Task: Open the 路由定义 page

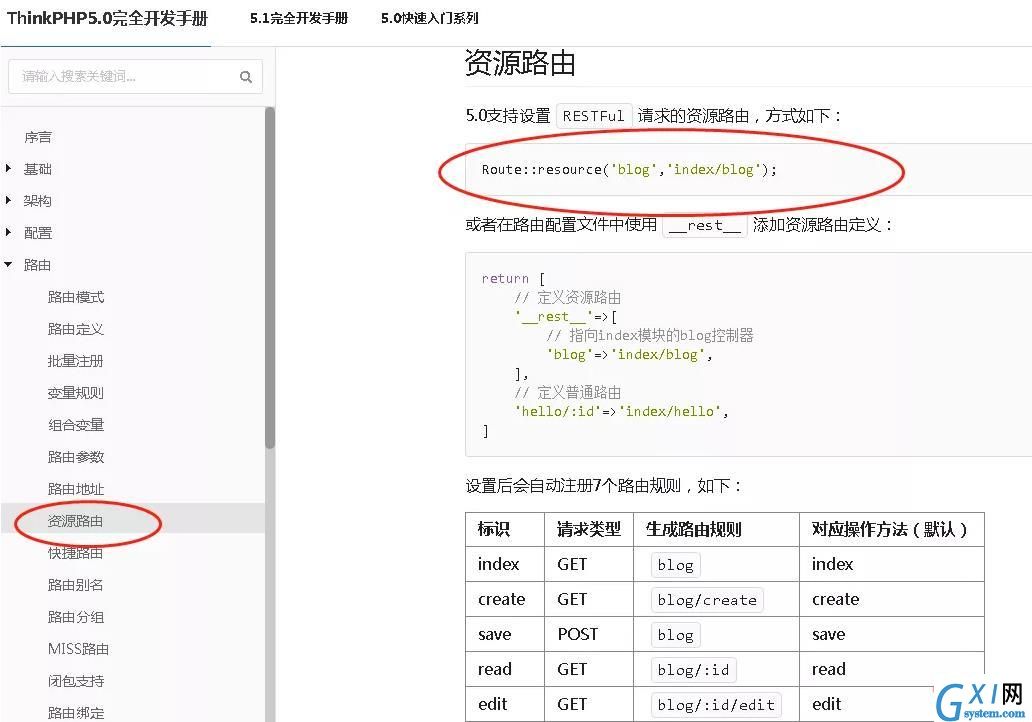Action: click(76, 329)
